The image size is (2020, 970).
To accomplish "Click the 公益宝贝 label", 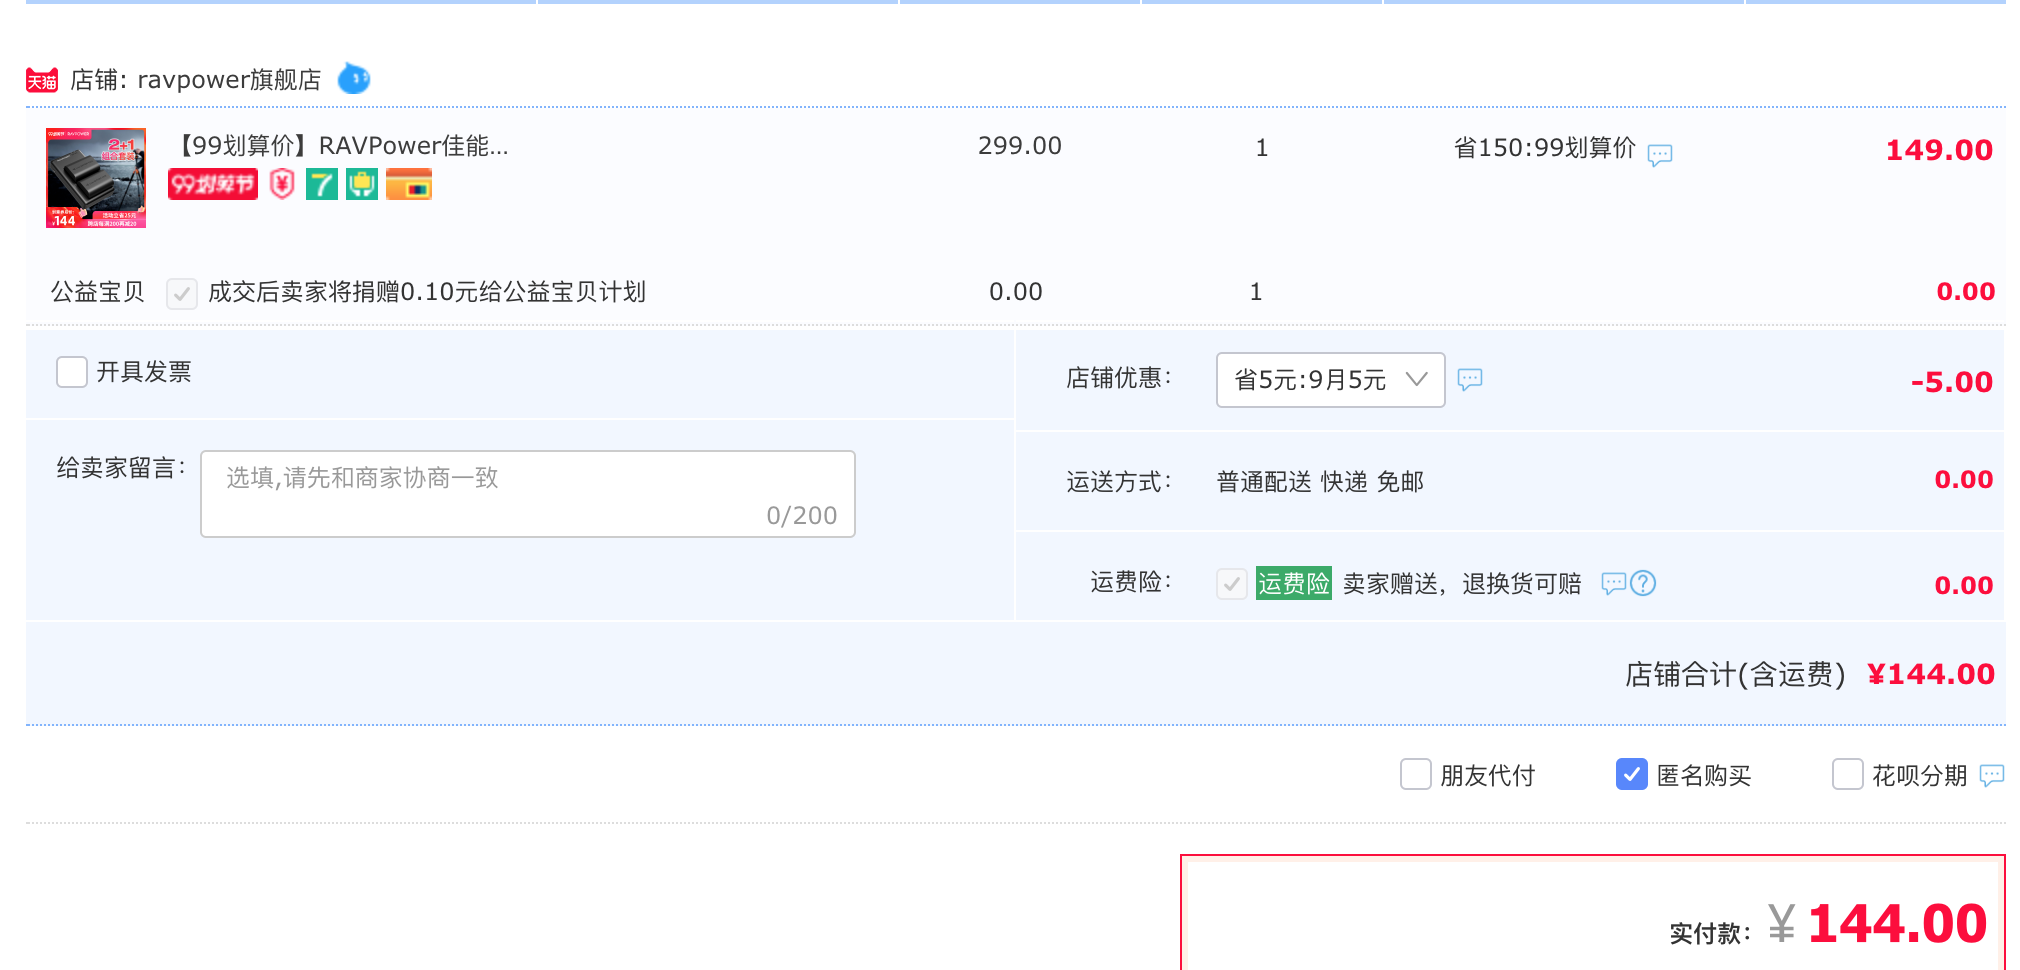I will [98, 292].
